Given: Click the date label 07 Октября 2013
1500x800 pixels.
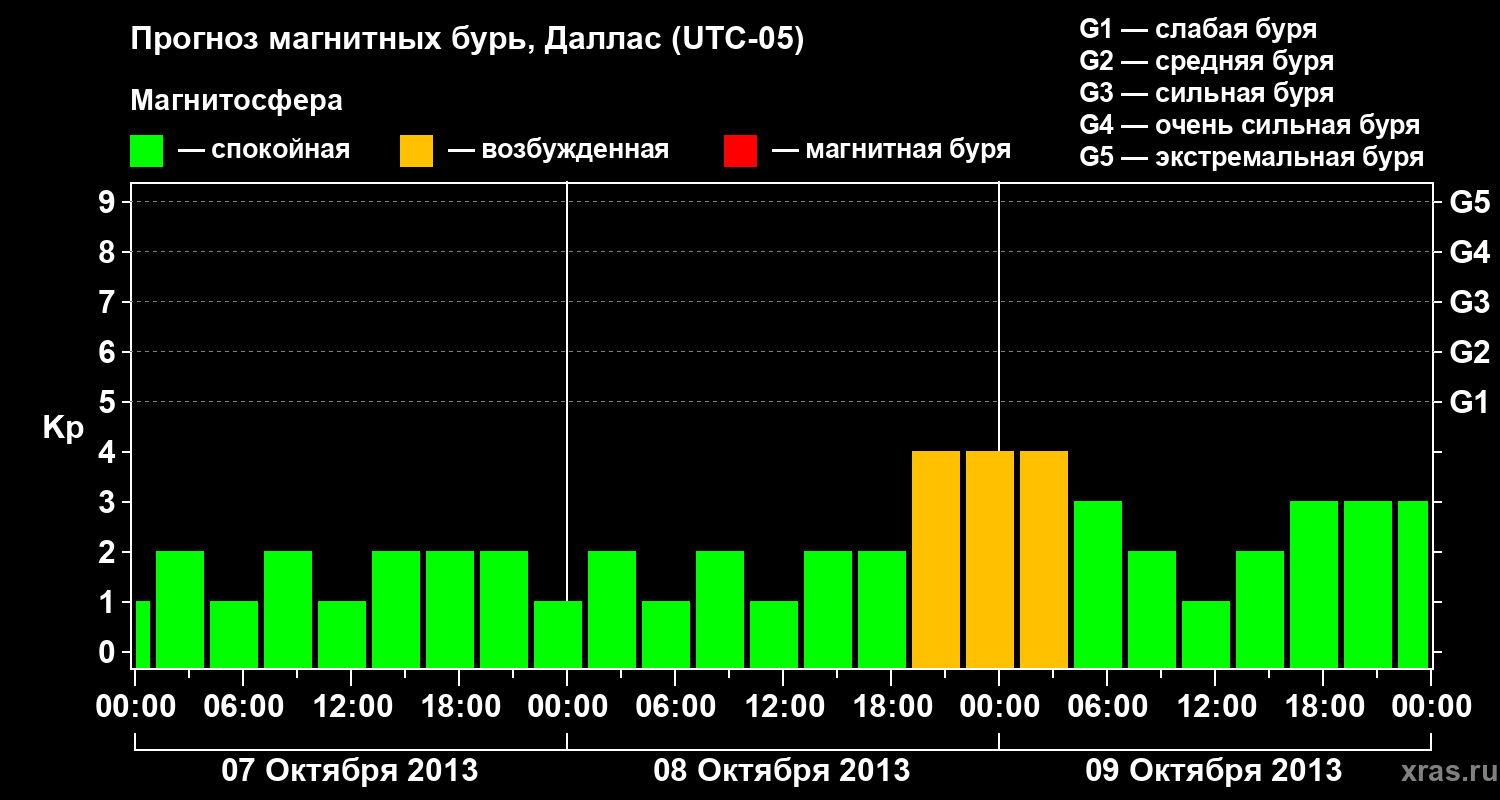Looking at the screenshot, I should click(350, 770).
